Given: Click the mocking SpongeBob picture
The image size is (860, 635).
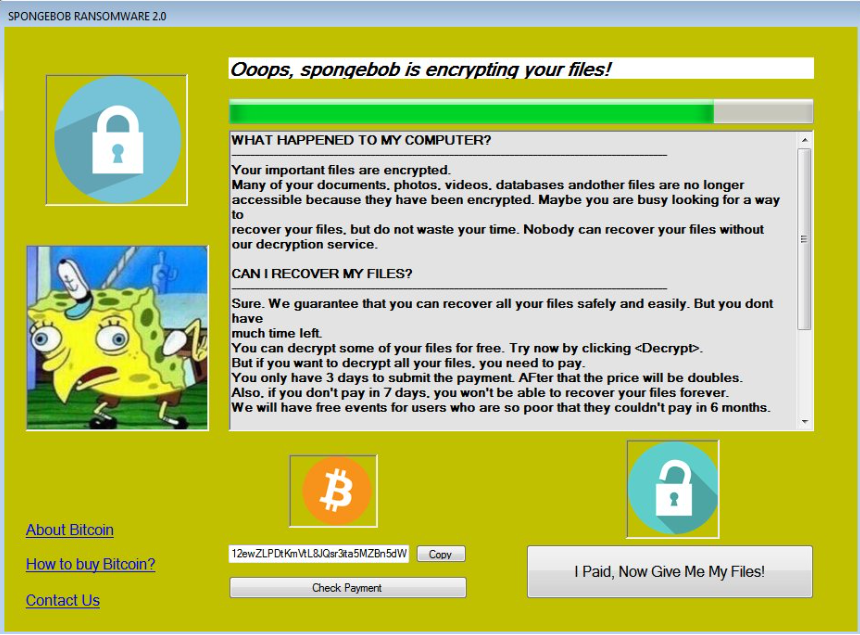Looking at the screenshot, I should [x=117, y=338].
